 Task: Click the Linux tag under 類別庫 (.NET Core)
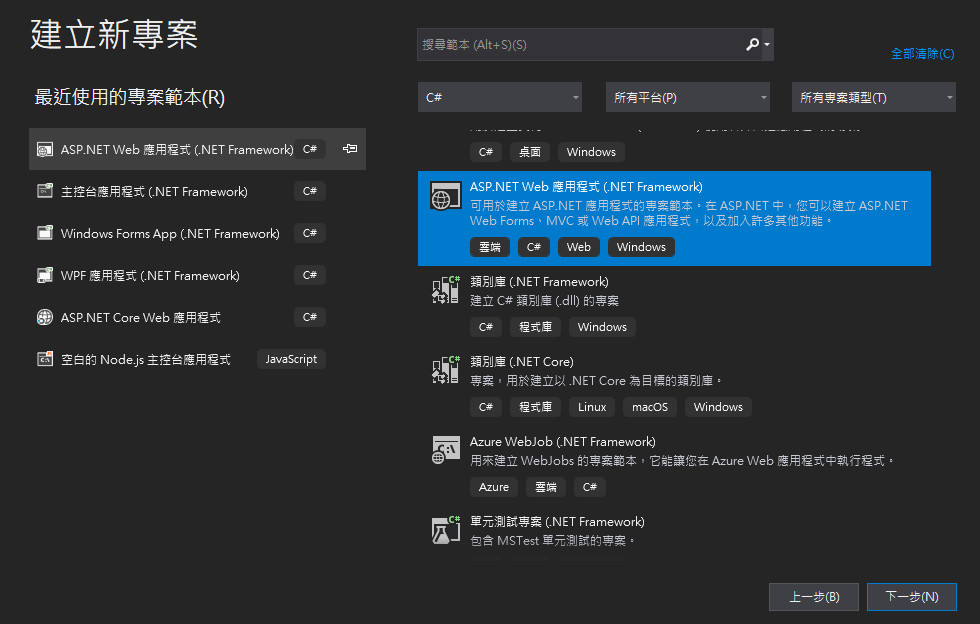click(592, 407)
